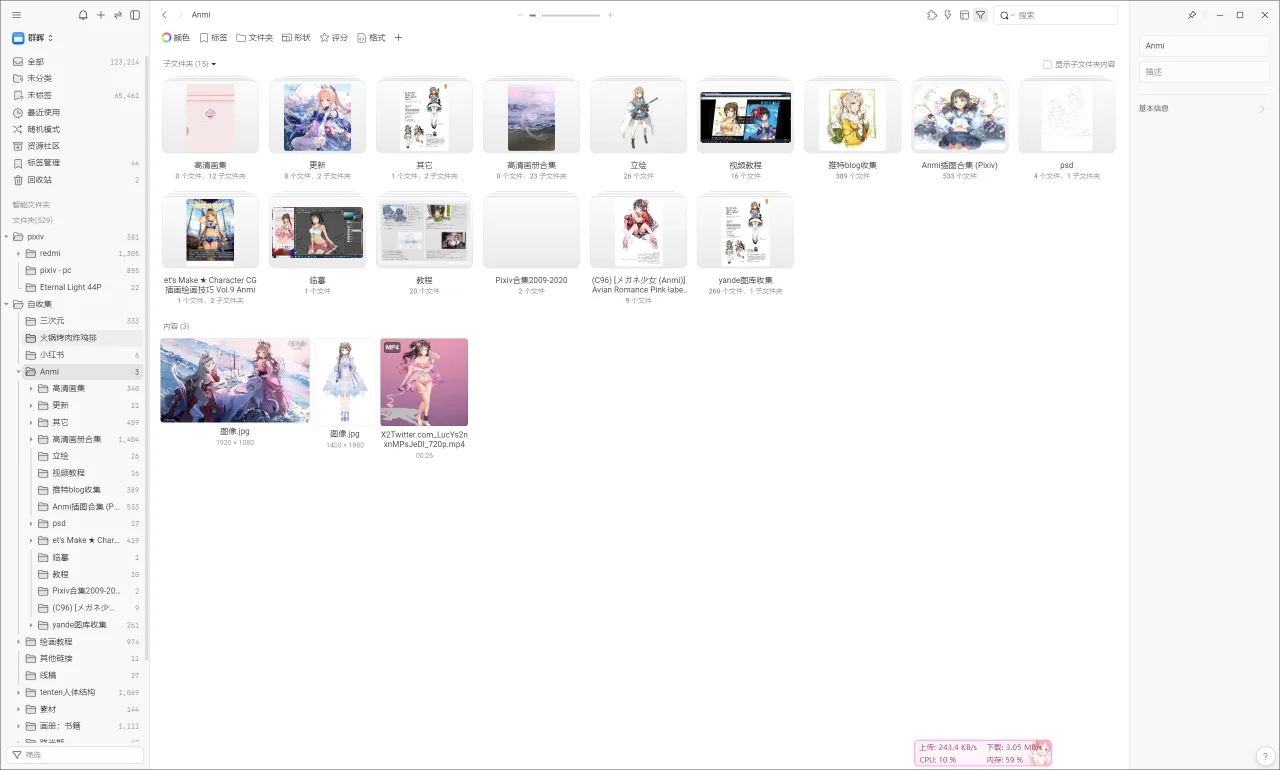Click the plus icon beside the bell
The image size is (1280, 770).
pos(101,15)
